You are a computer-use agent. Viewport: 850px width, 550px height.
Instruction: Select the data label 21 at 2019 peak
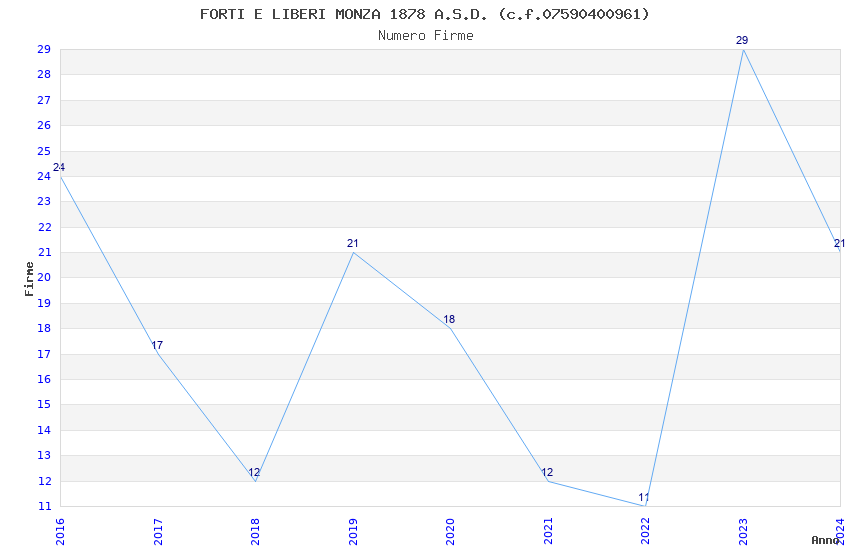[x=352, y=243]
